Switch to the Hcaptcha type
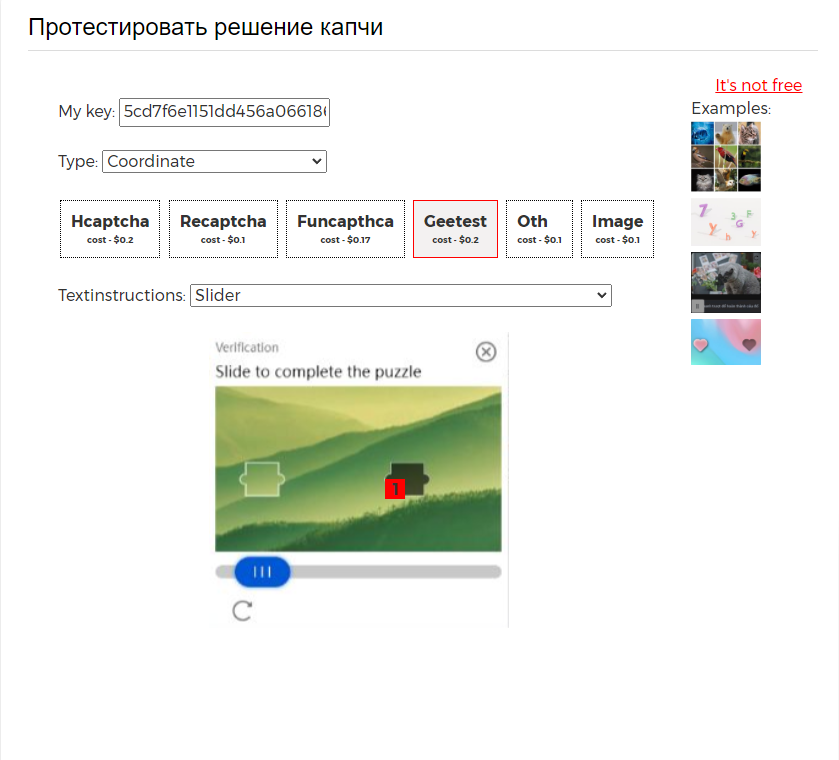 [x=110, y=228]
